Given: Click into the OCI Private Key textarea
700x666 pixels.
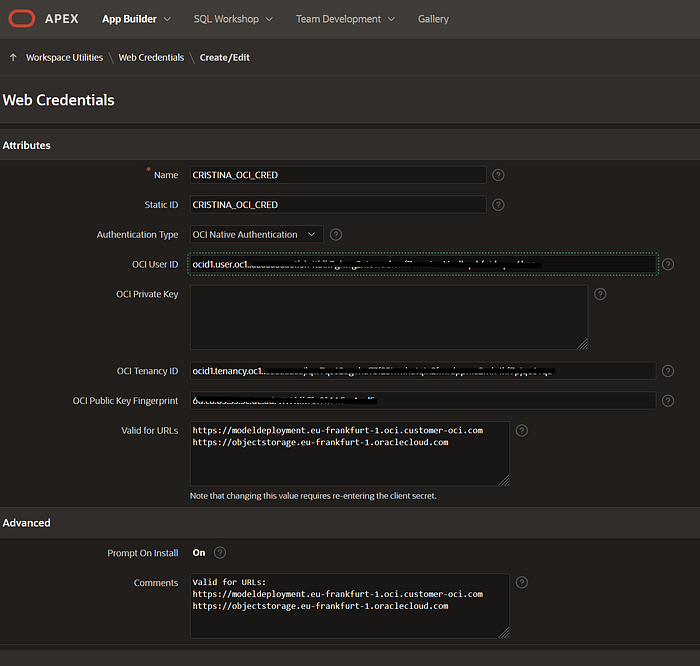Looking at the screenshot, I should [x=389, y=317].
